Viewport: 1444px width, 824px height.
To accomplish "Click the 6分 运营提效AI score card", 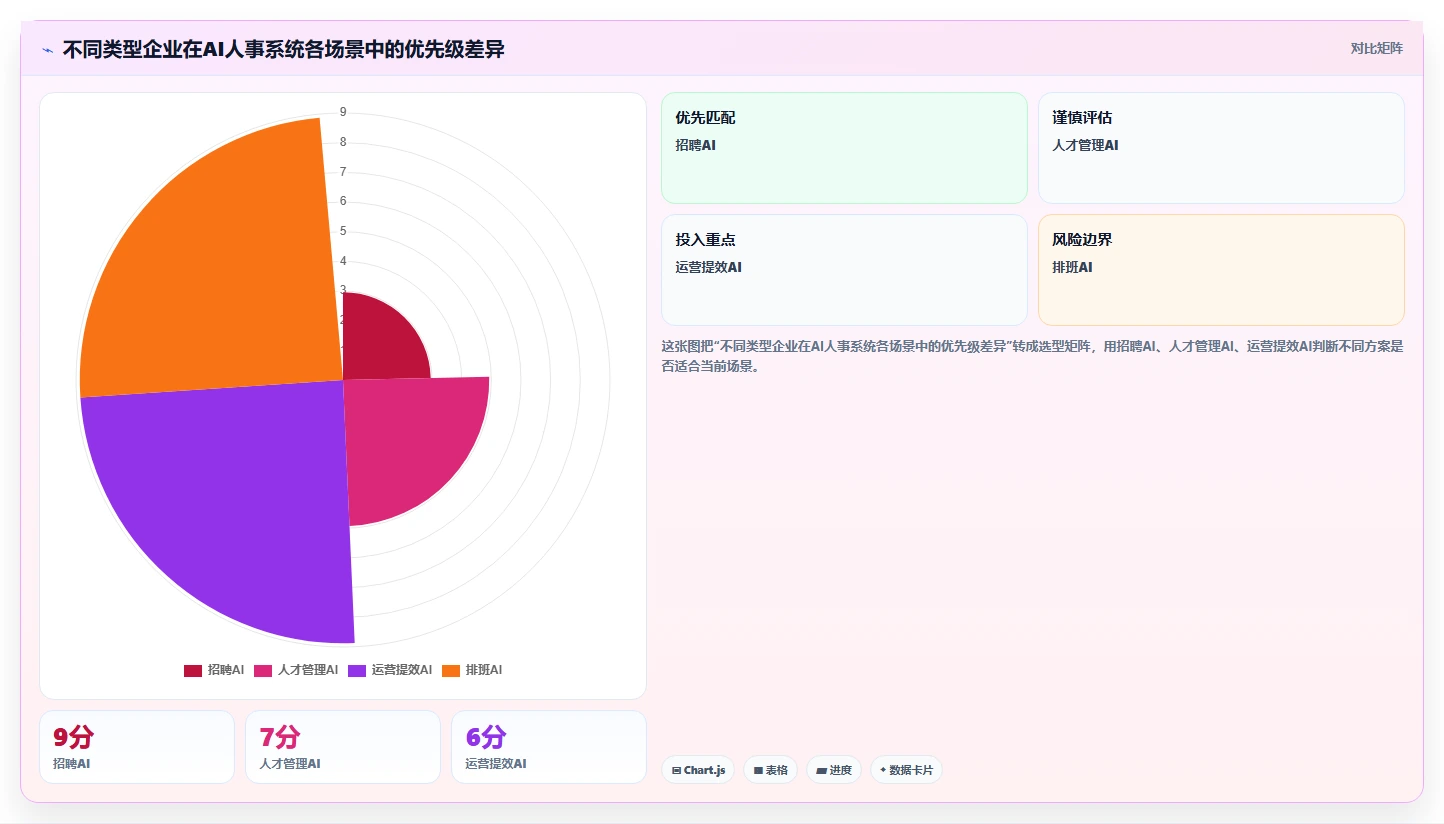I will point(549,747).
